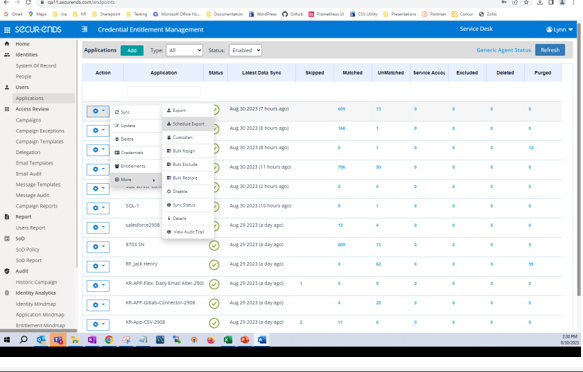This screenshot has width=583, height=372.
Task: Click the GitHub bookmark in bookmarks bar
Action: click(x=292, y=14)
